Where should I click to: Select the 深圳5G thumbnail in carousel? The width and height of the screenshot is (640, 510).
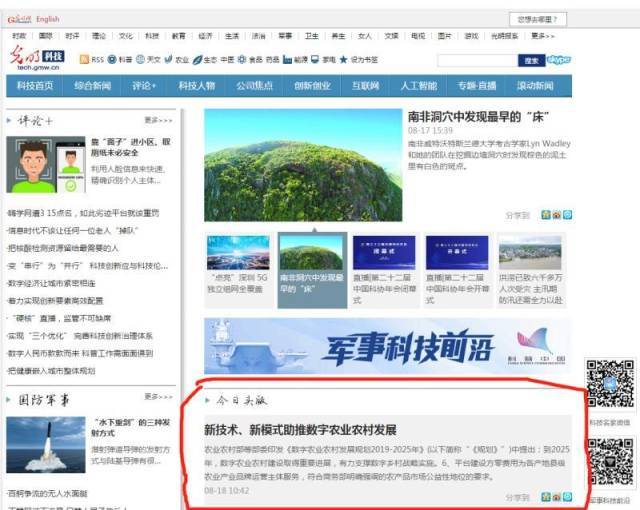[x=238, y=254]
